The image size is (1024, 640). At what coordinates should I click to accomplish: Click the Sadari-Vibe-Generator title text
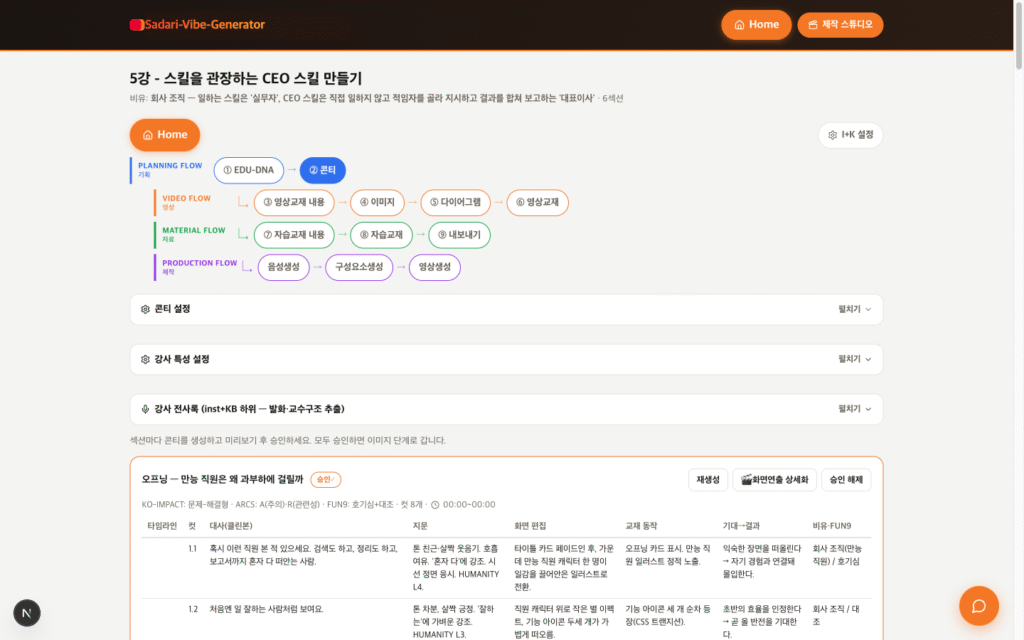click(204, 25)
